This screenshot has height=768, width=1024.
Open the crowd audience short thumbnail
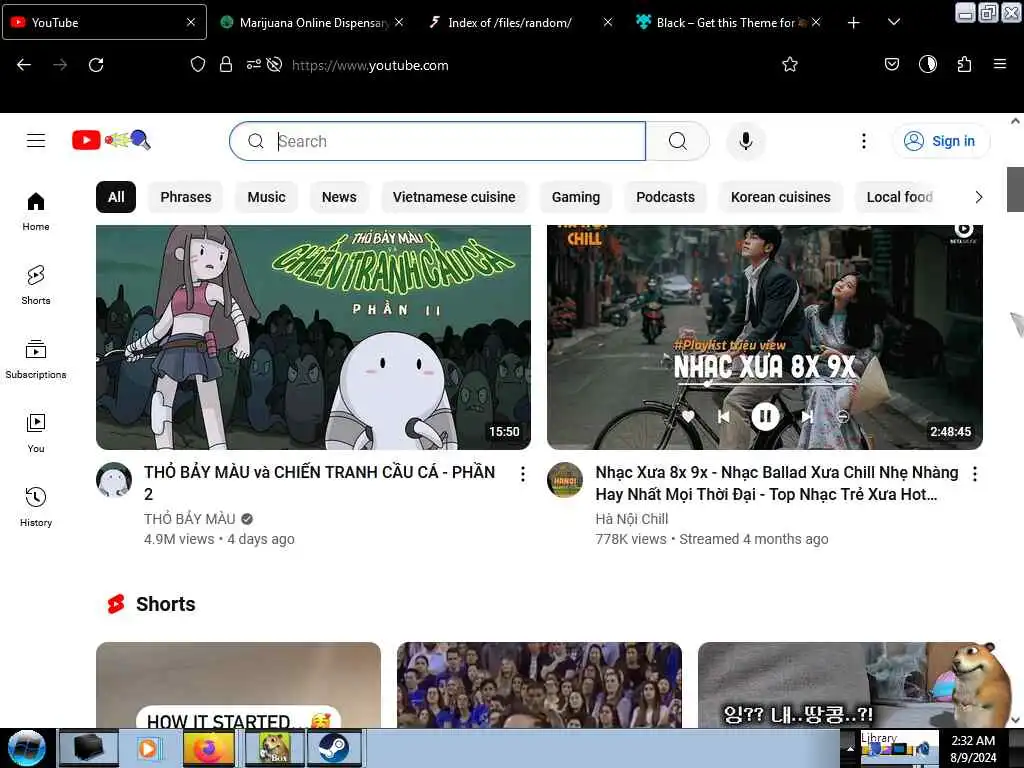click(539, 685)
